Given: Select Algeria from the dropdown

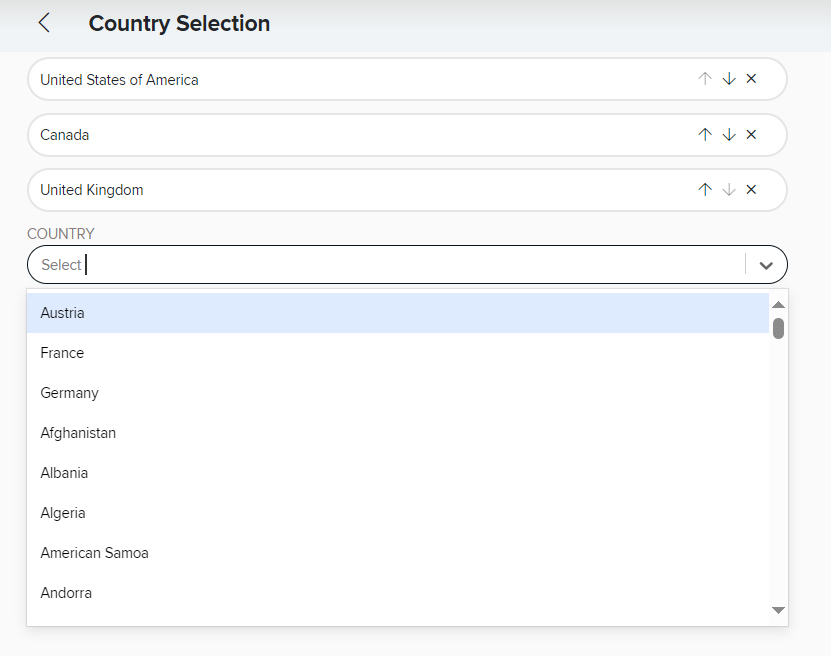Looking at the screenshot, I should [x=398, y=513].
